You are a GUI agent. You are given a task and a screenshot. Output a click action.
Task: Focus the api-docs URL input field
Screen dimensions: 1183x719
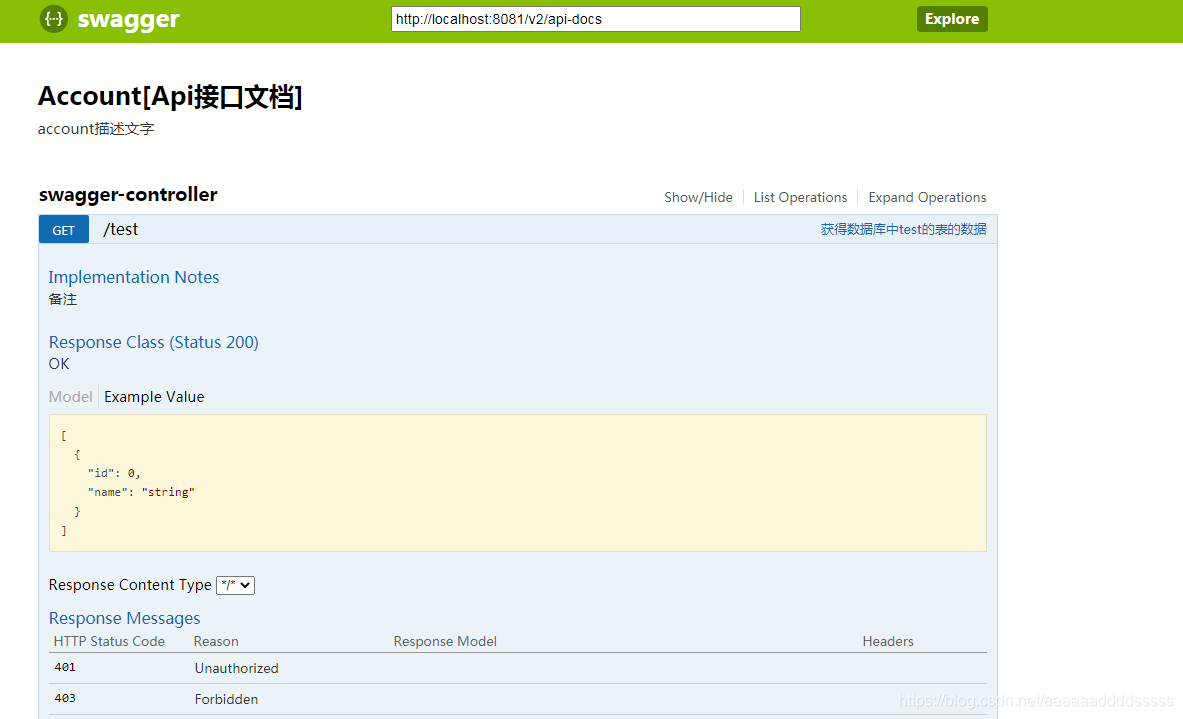[595, 19]
